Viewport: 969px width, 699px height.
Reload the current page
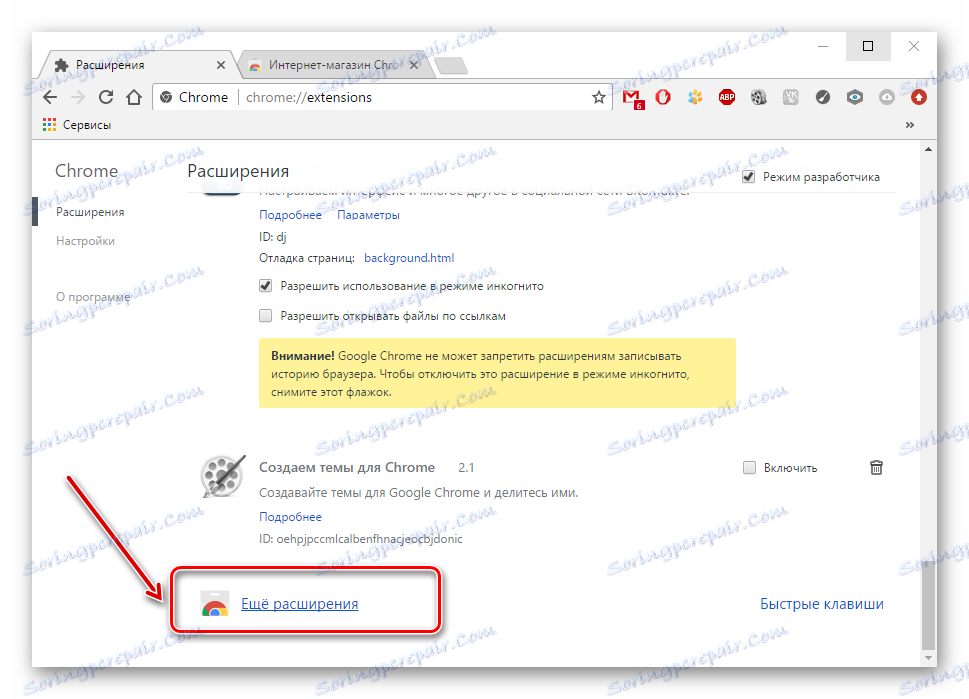coord(106,97)
